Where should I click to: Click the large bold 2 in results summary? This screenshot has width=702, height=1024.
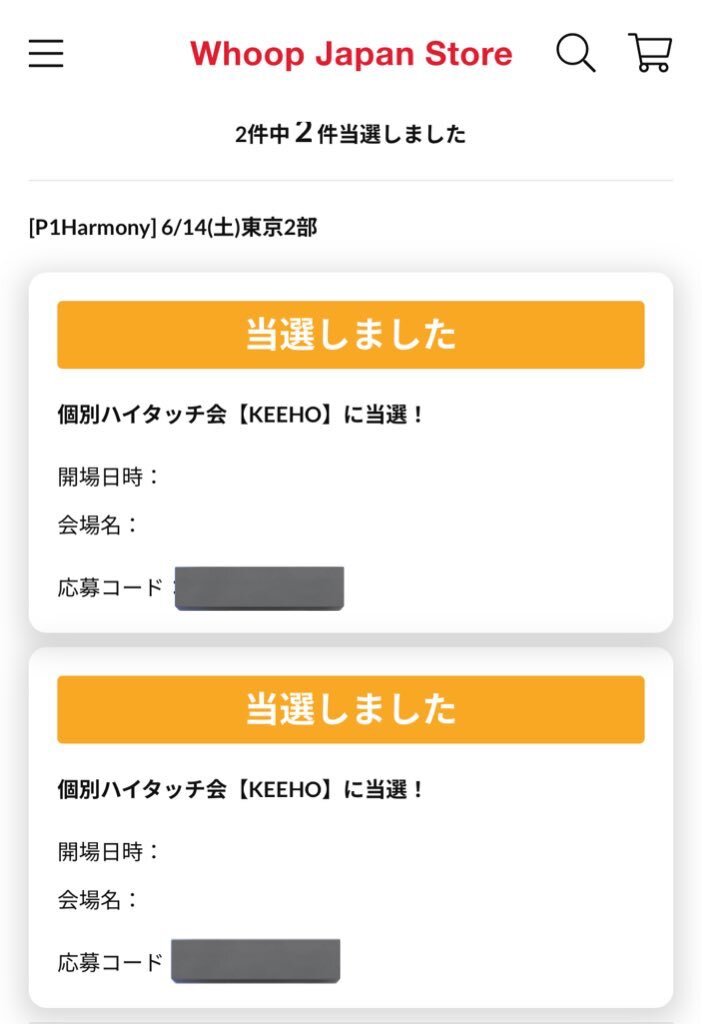click(x=303, y=133)
